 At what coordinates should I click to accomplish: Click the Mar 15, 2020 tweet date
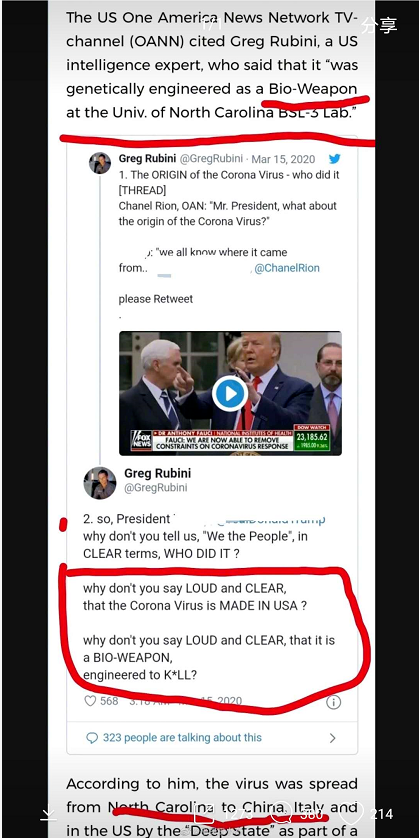tap(283, 159)
